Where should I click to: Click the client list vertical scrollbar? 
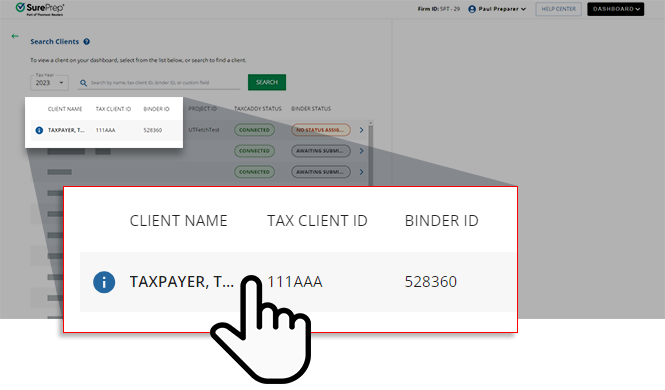[x=371, y=153]
